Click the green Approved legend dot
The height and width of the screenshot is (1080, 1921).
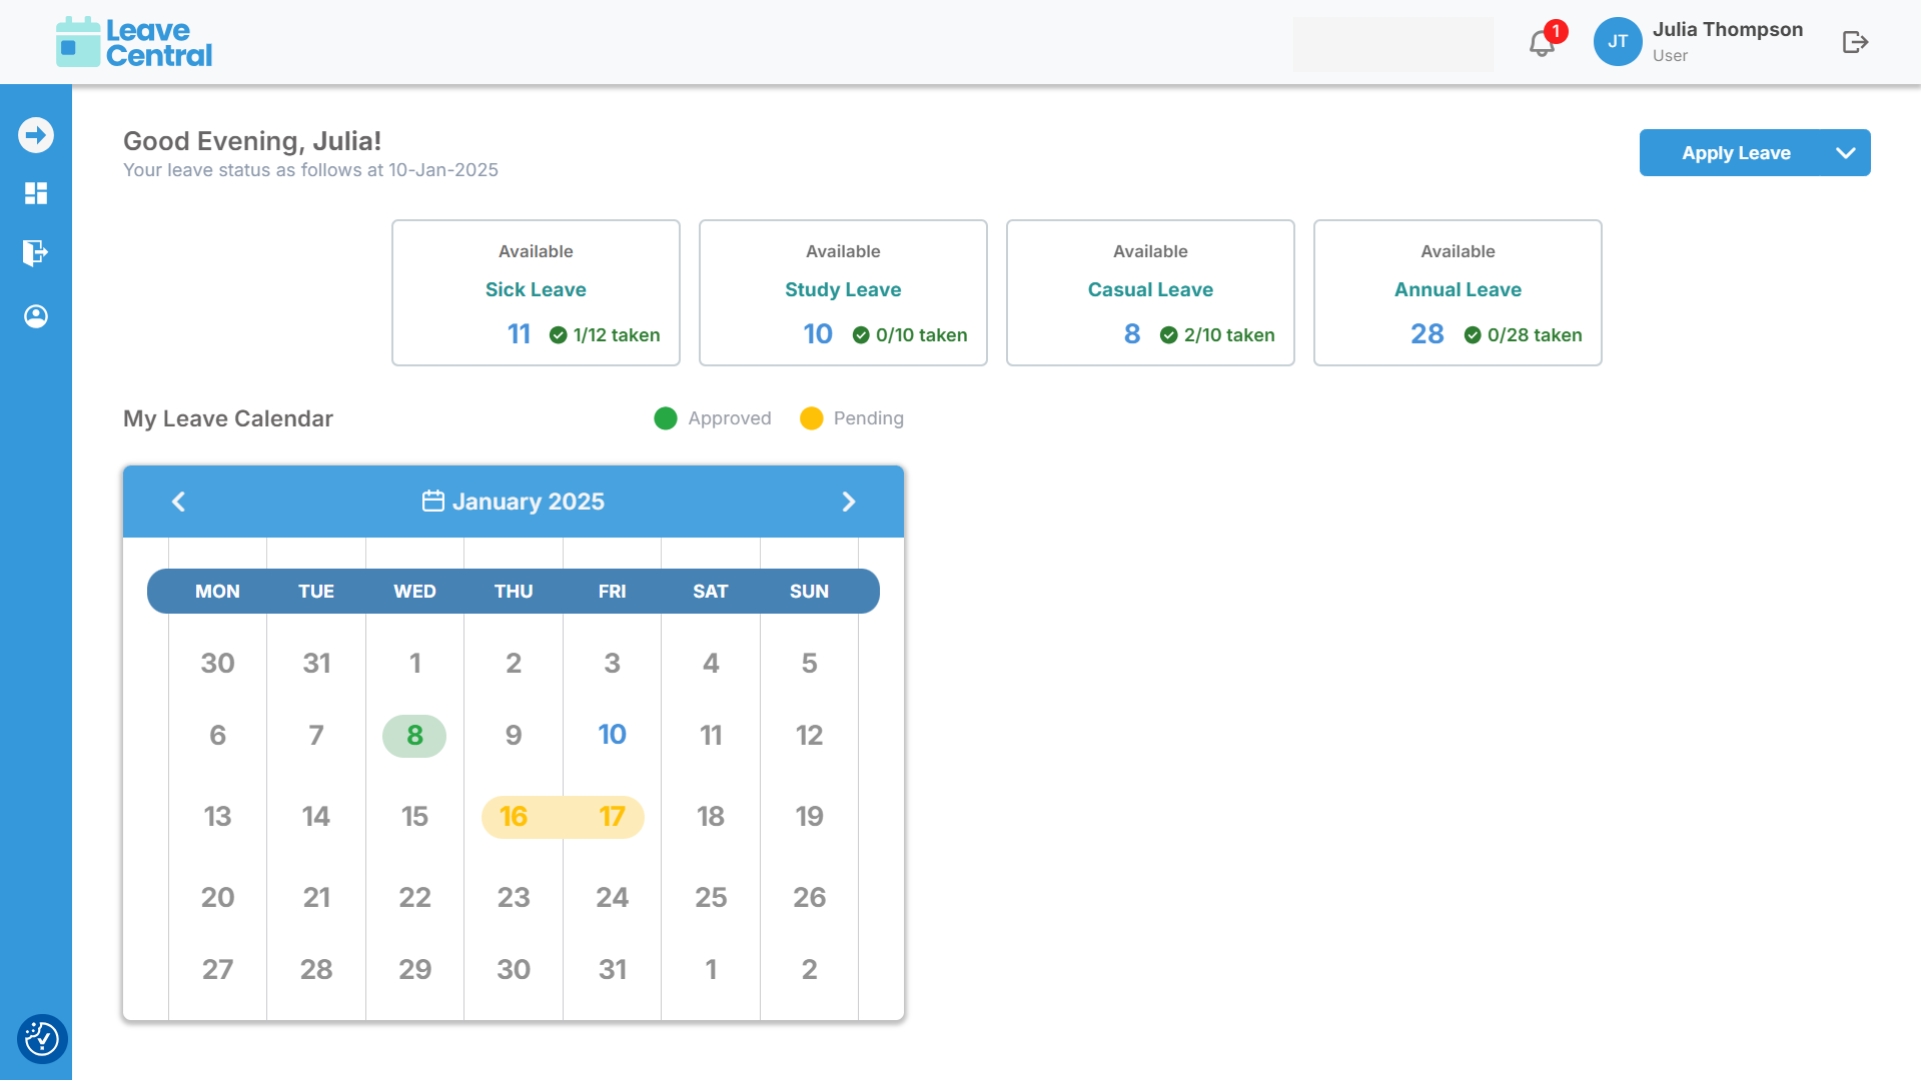click(x=665, y=418)
